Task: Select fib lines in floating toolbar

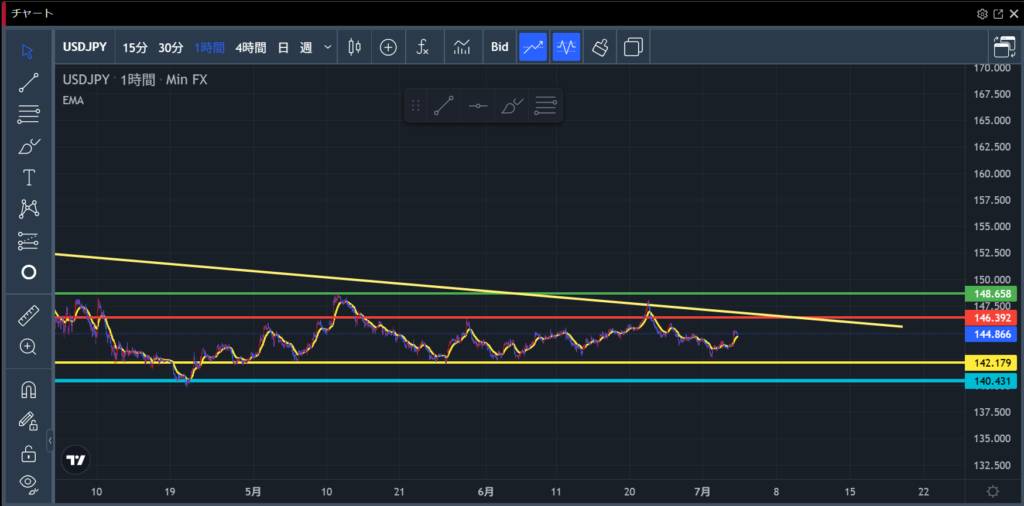Action: [x=545, y=105]
